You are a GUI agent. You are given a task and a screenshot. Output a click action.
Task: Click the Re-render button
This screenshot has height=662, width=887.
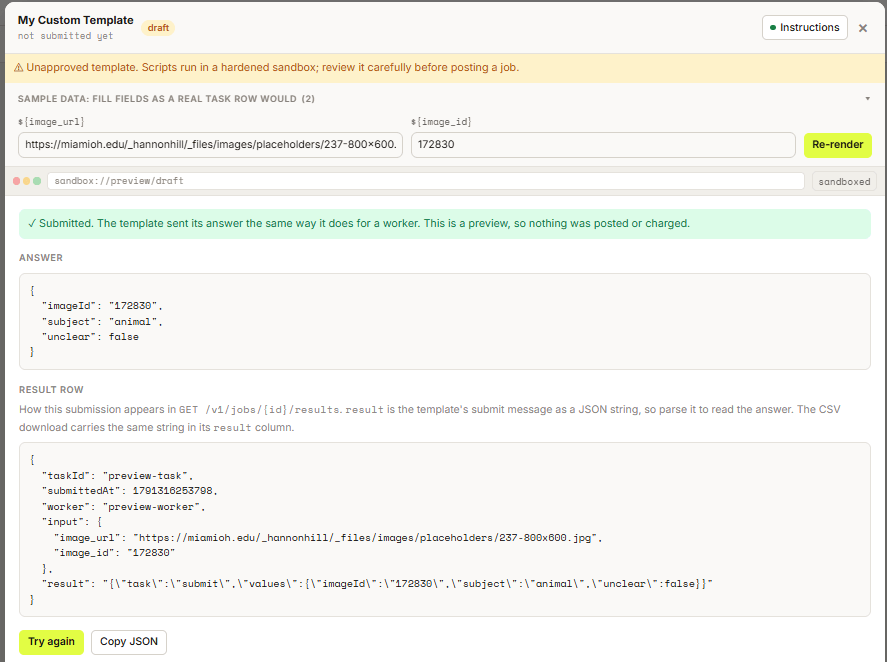pos(837,145)
